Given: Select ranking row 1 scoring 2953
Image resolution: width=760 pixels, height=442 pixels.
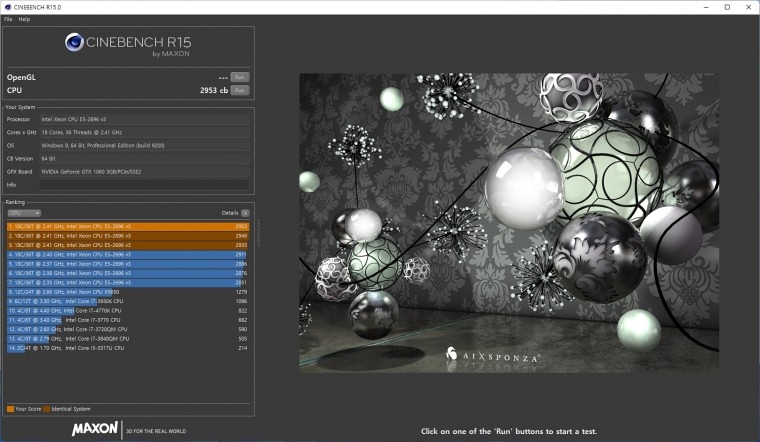Looking at the screenshot, I should [x=128, y=226].
